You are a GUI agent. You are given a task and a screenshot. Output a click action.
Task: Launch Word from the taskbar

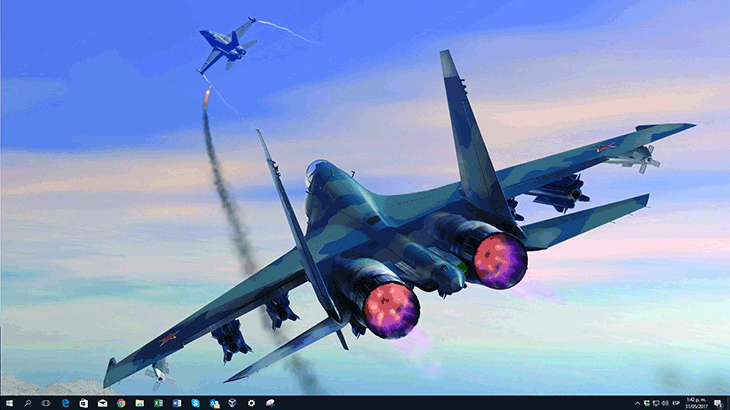177,403
